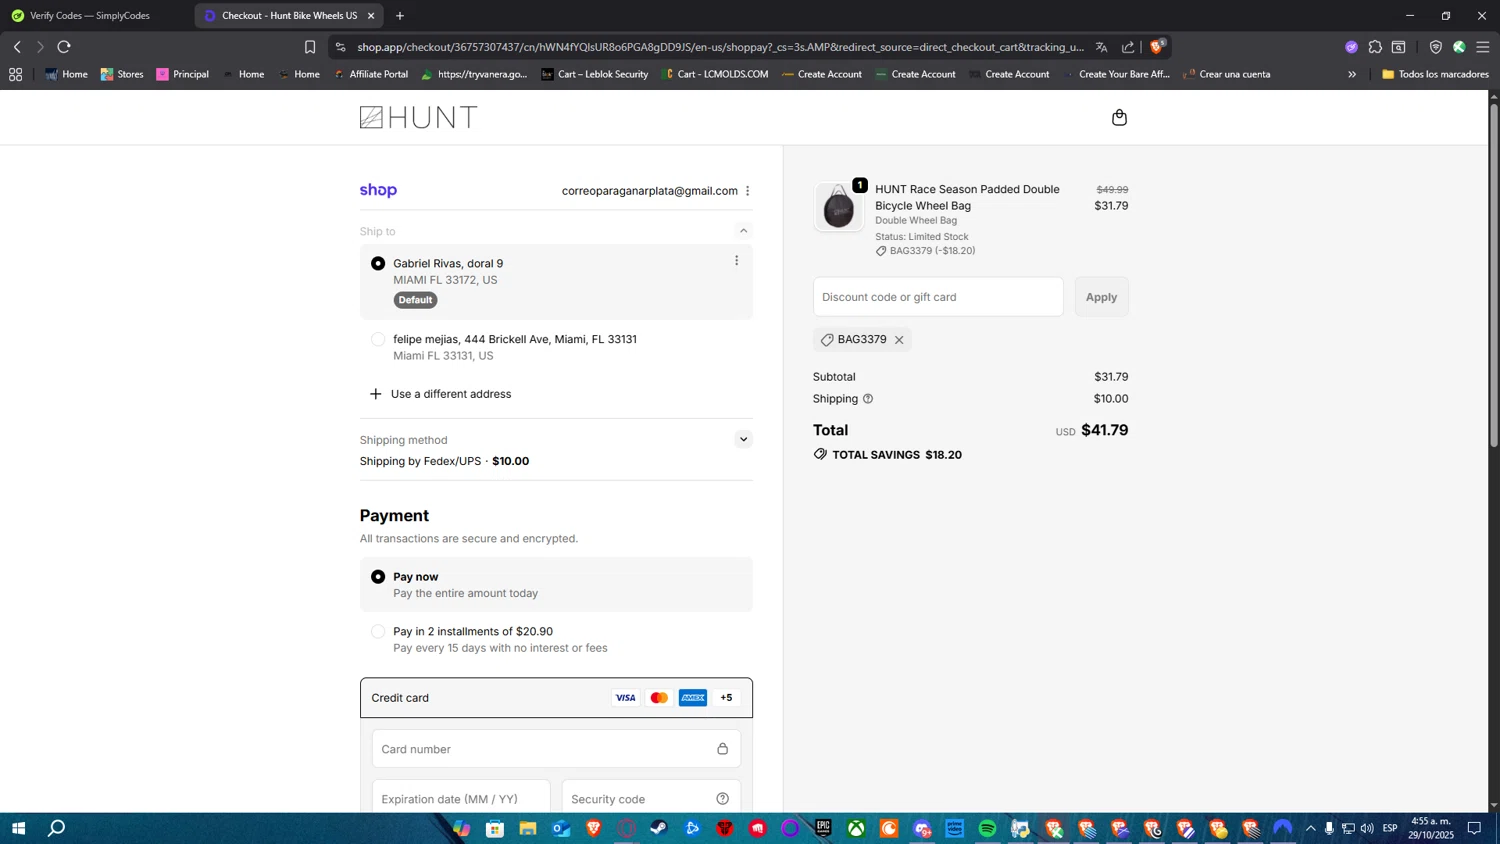Open Crear una cuenta bookmark
This screenshot has height=844, width=1500.
click(1226, 74)
